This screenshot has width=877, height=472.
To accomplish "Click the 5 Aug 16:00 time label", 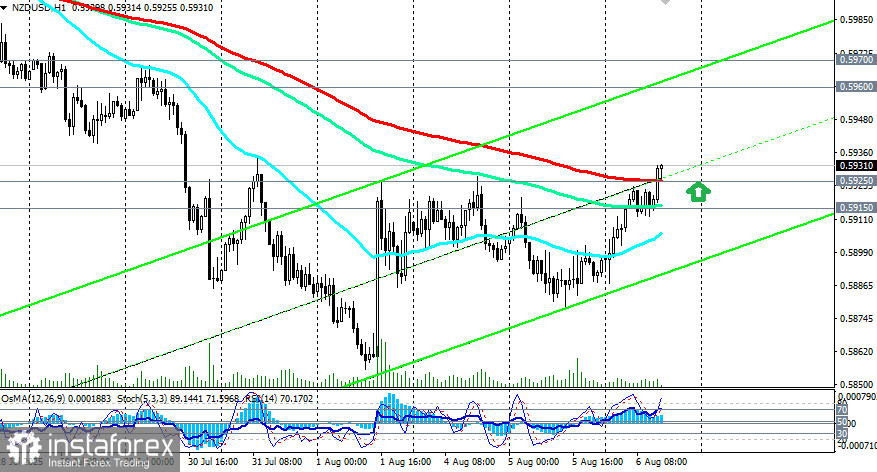I will [x=597, y=462].
